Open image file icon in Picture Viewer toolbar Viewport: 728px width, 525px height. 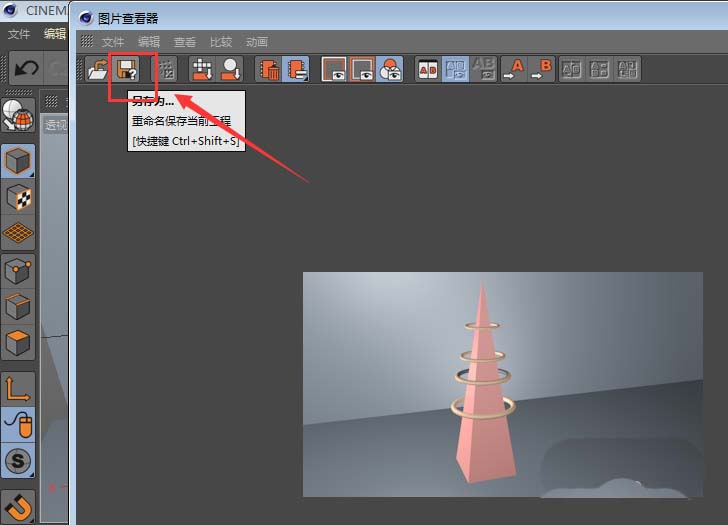(98, 69)
